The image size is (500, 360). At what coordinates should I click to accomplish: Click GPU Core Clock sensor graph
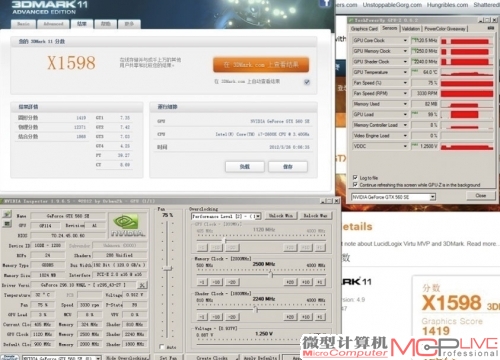point(467,41)
